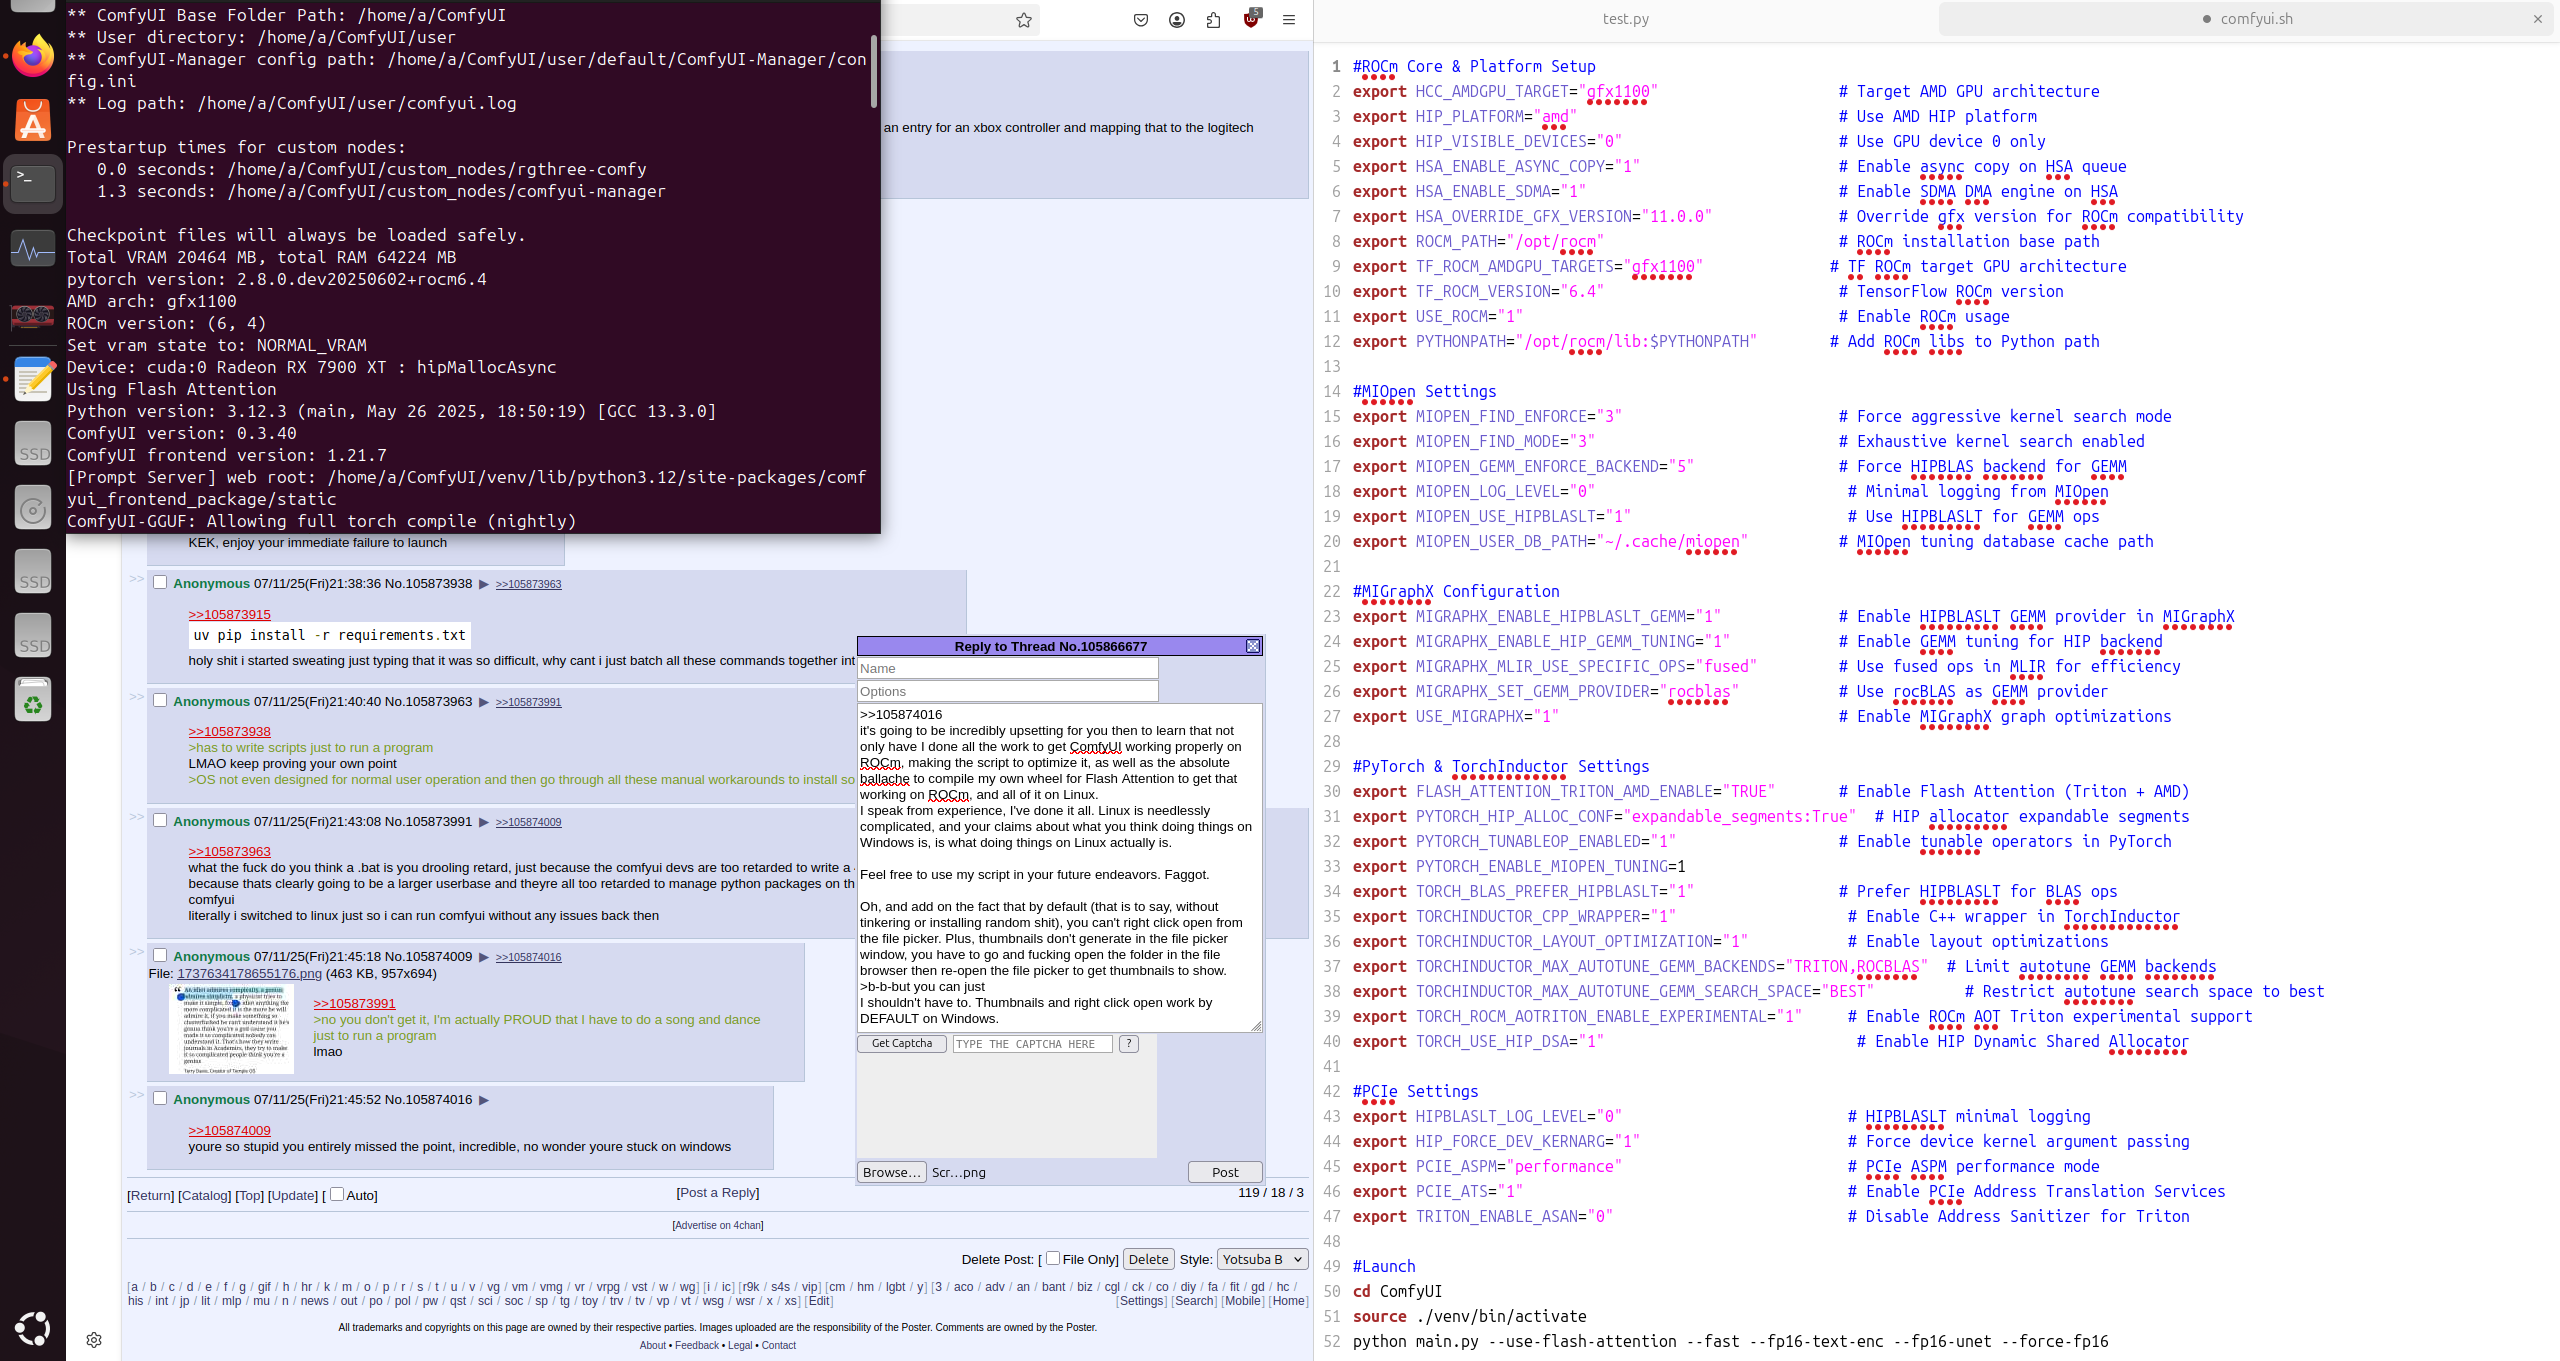2560x1361 pixels.
Task: Open the [Settings] link in footer
Action: [x=1141, y=1301]
